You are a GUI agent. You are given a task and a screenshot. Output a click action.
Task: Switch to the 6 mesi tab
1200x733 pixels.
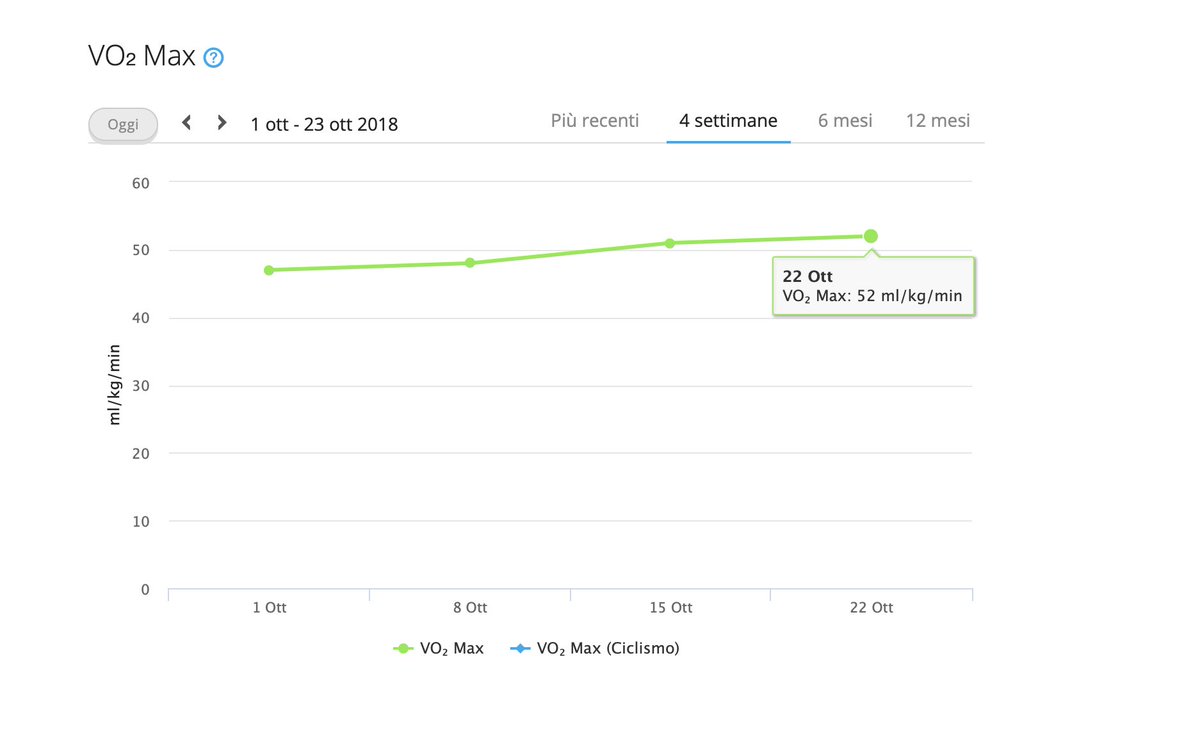[845, 121]
